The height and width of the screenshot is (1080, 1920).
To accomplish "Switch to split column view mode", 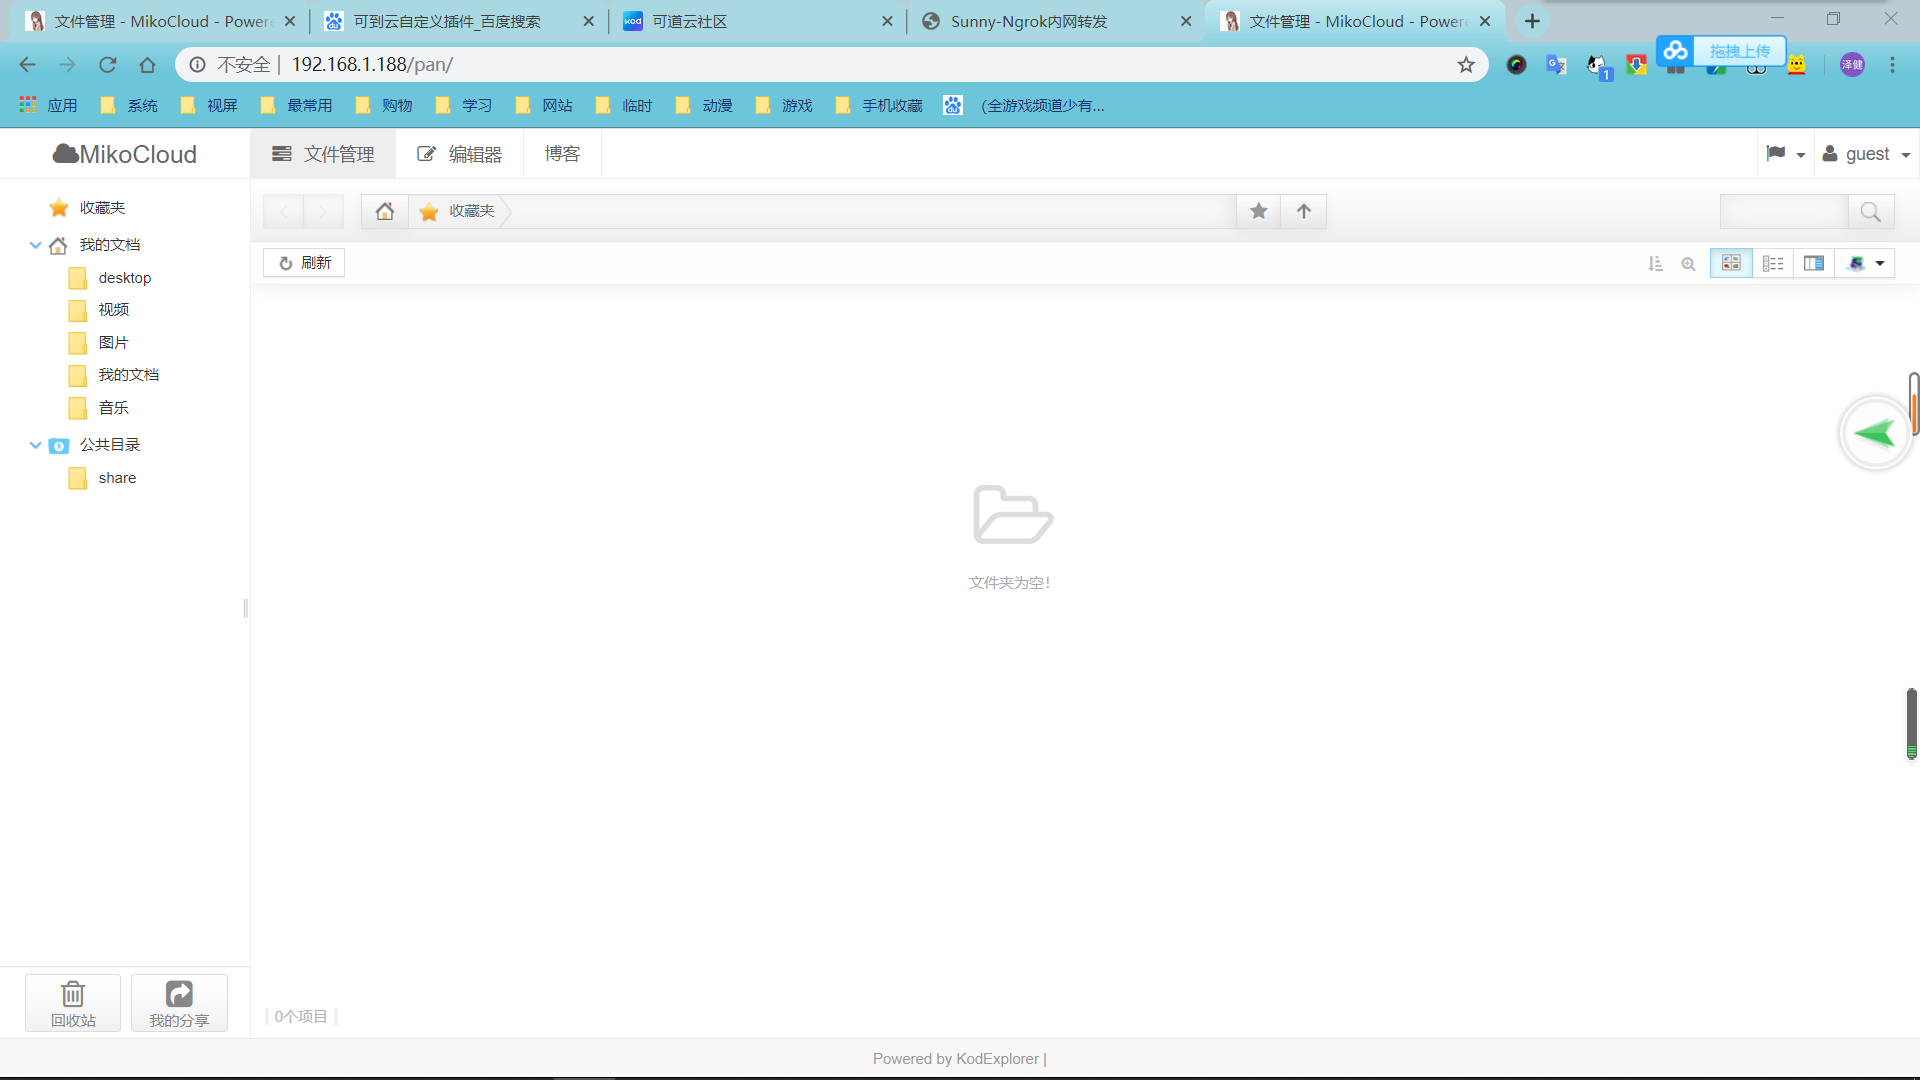I will click(x=1814, y=263).
